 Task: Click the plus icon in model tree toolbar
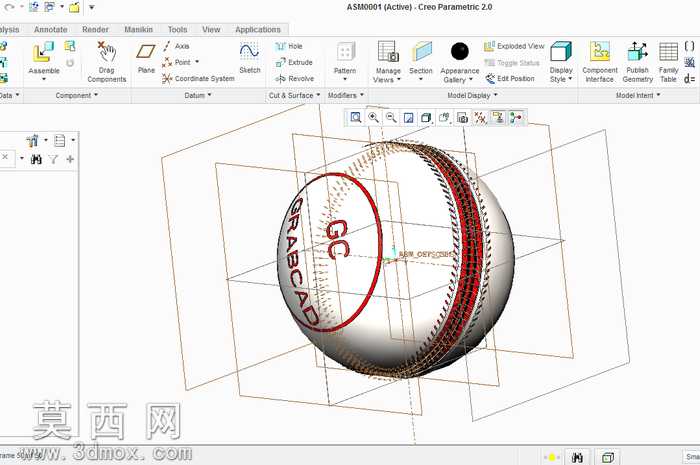(70, 159)
